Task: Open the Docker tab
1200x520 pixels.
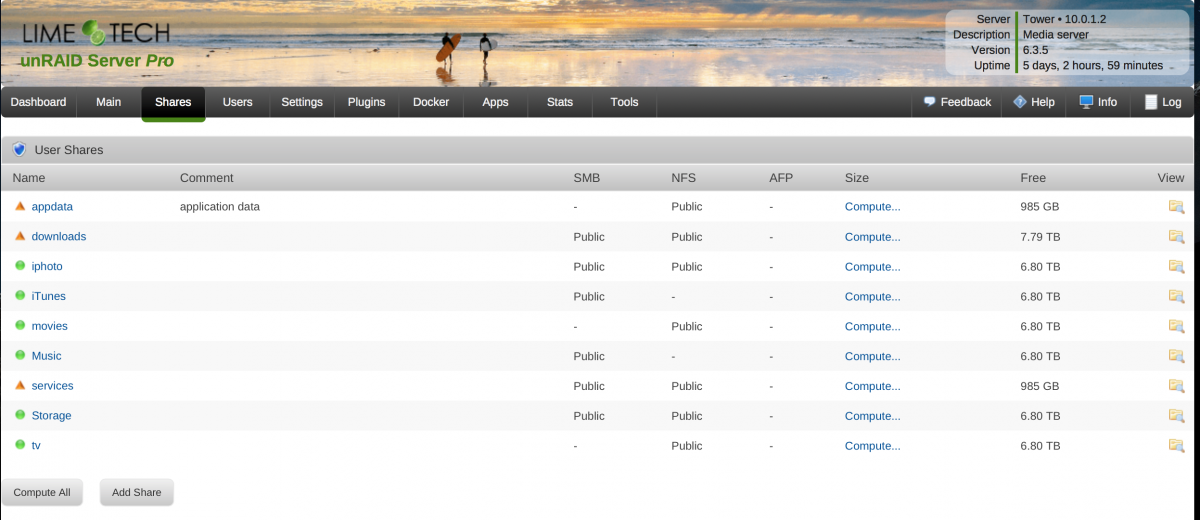Action: 431,102
